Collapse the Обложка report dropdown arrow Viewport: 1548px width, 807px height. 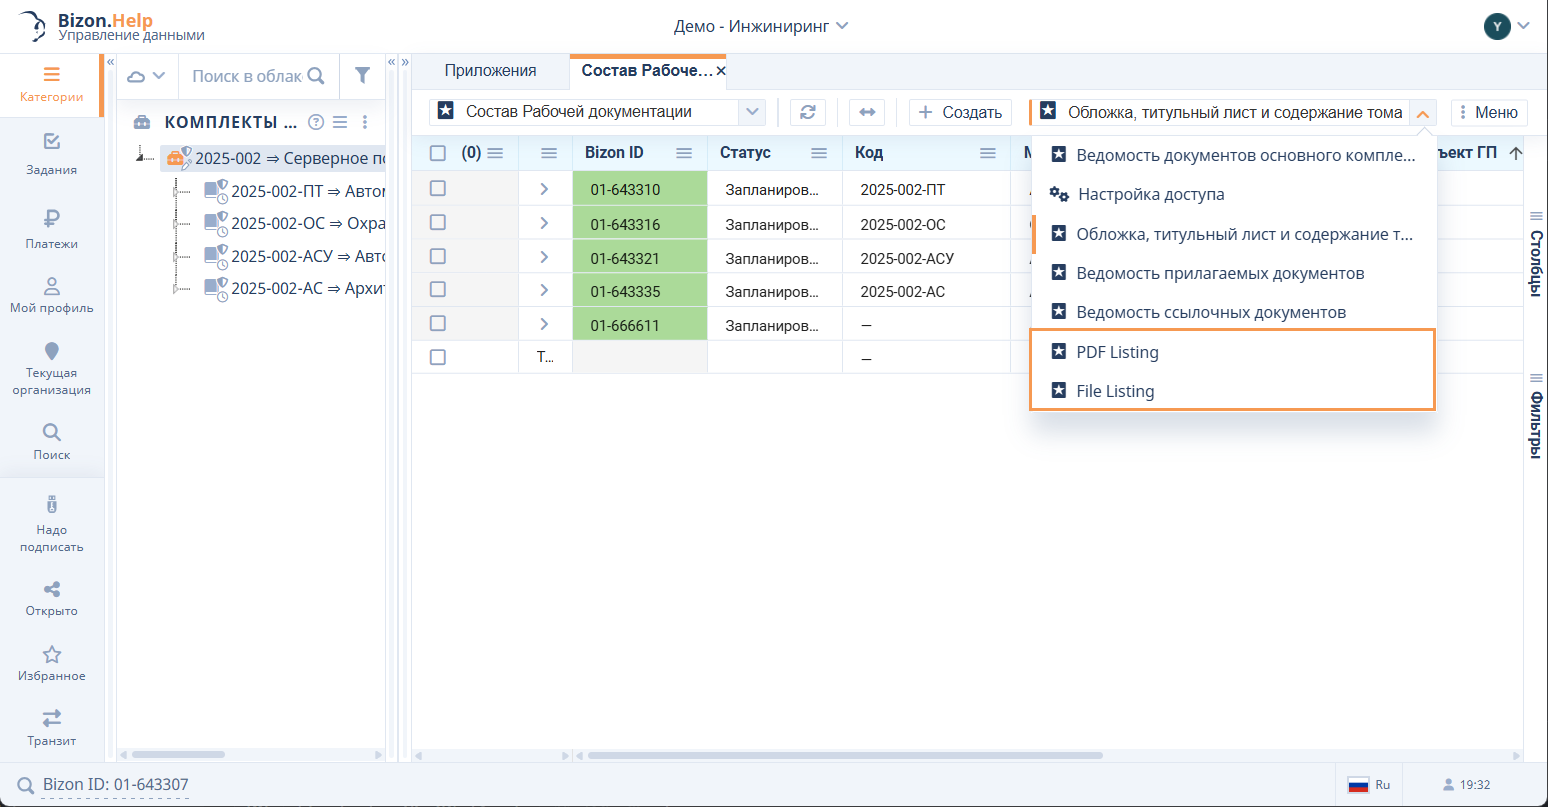1422,113
